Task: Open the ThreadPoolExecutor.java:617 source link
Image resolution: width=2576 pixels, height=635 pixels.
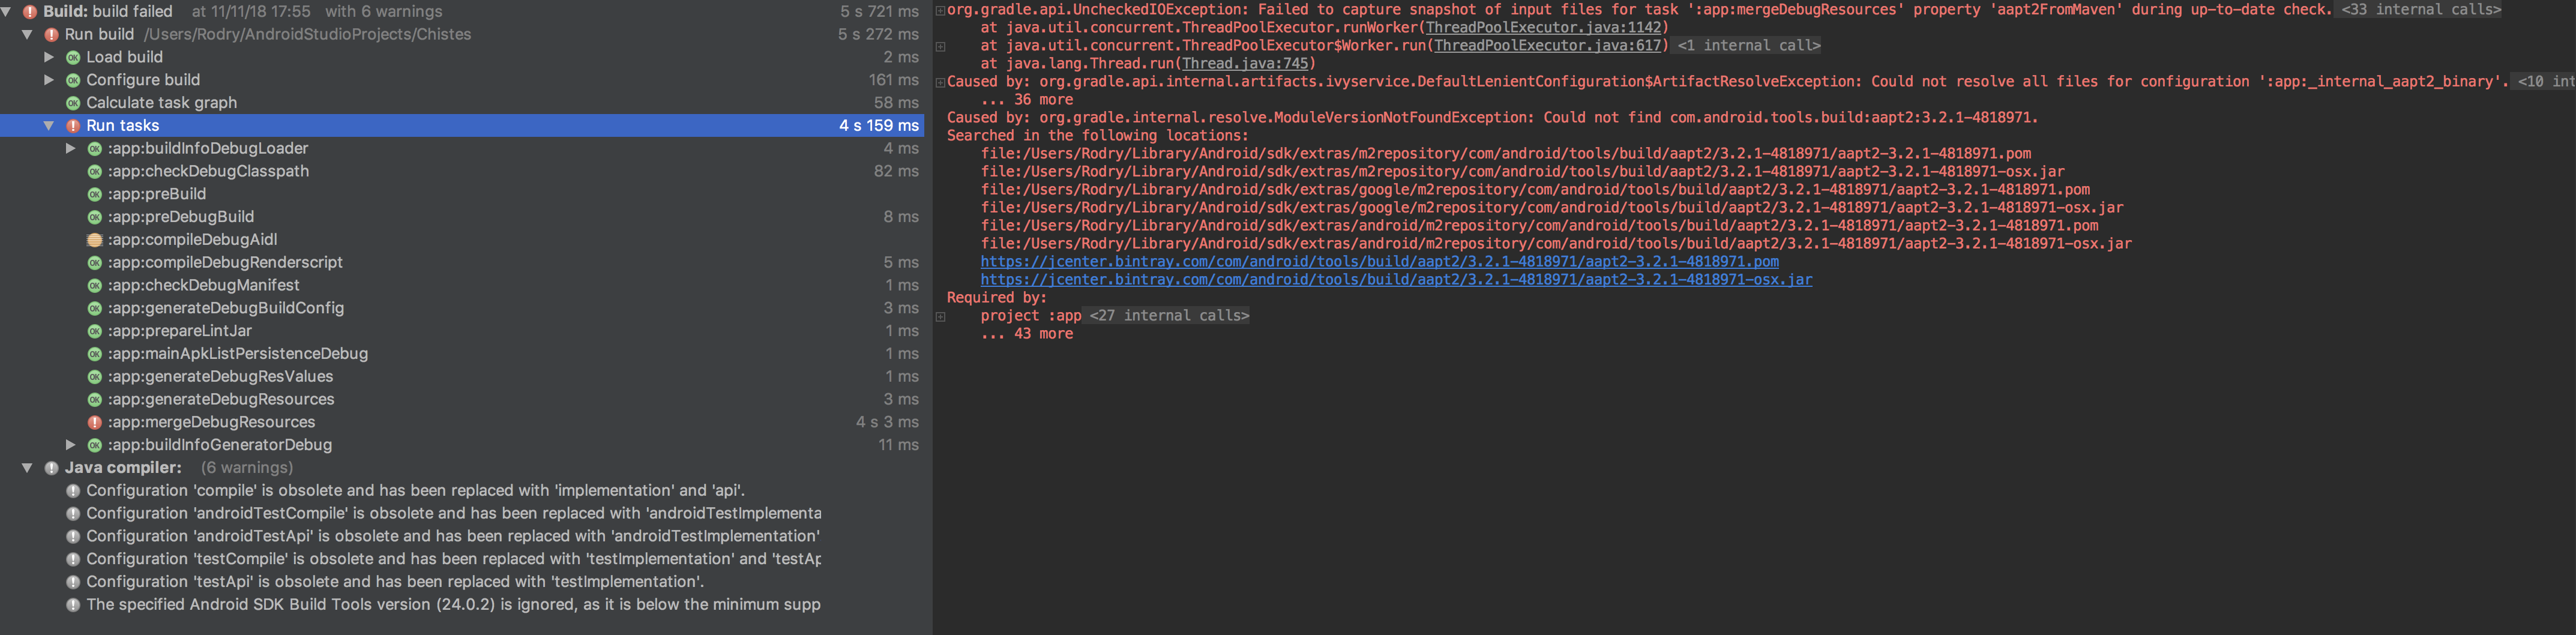Action: pos(1547,46)
